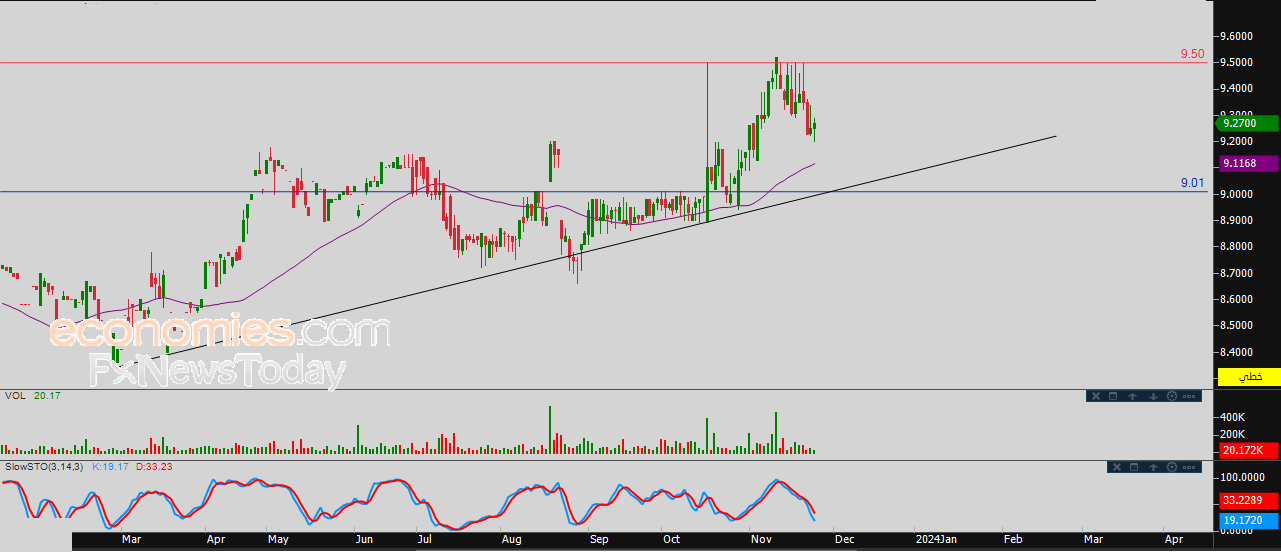
Task: Move the SlowSTO panel up
Action: click(x=1153, y=467)
